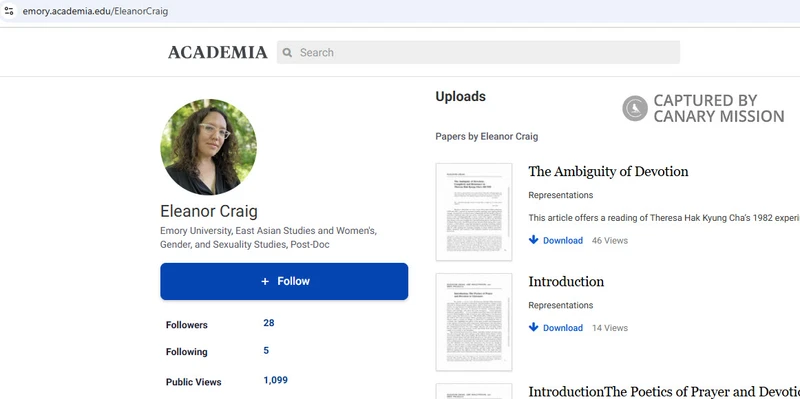Click the browser URL emory.academia.edu/EleanorCraig
This screenshot has height=399, width=800.
pyautogui.click(x=95, y=11)
